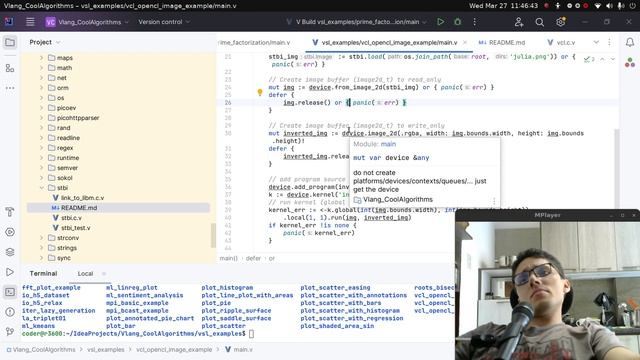Click the MPlayer window title bar
Image resolution: width=640 pixels, height=360 pixels.
point(547,215)
